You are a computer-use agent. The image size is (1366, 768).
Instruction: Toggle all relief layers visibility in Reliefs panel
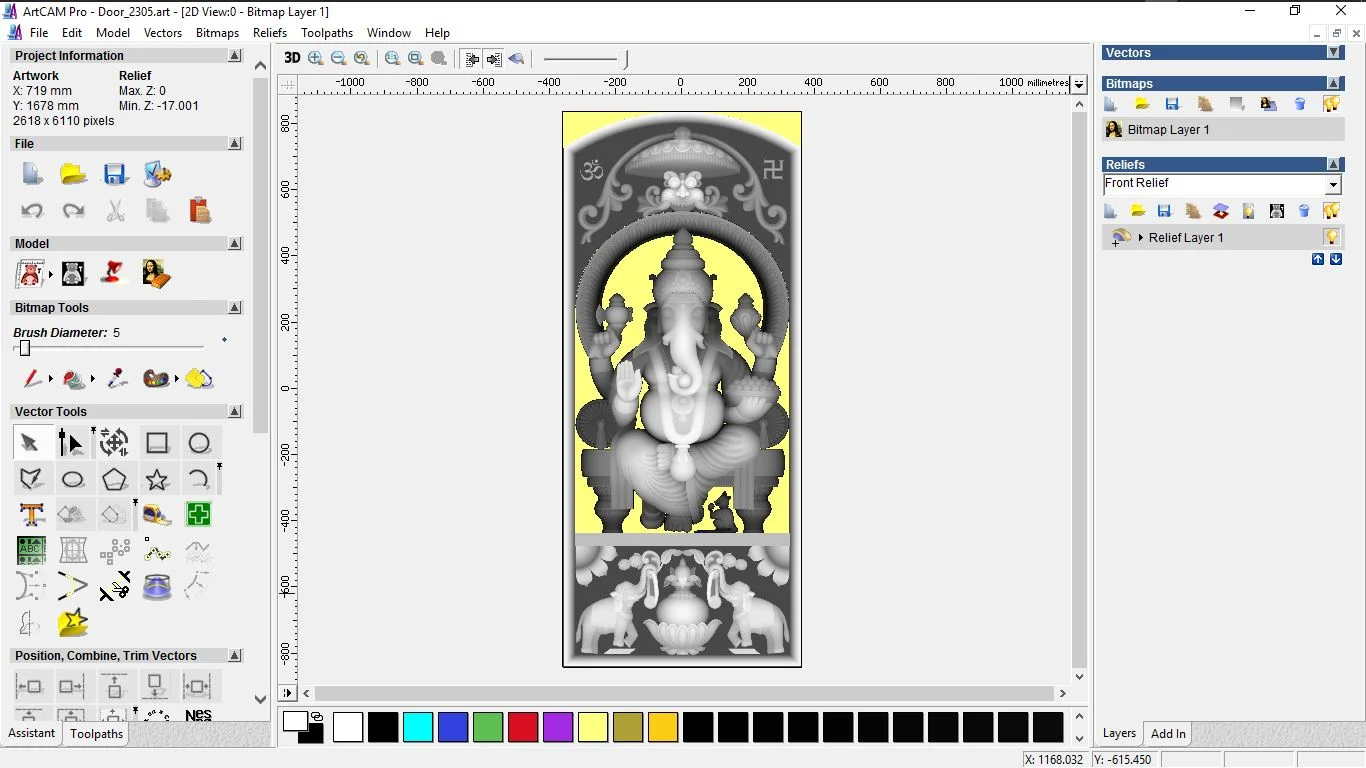coord(1331,211)
